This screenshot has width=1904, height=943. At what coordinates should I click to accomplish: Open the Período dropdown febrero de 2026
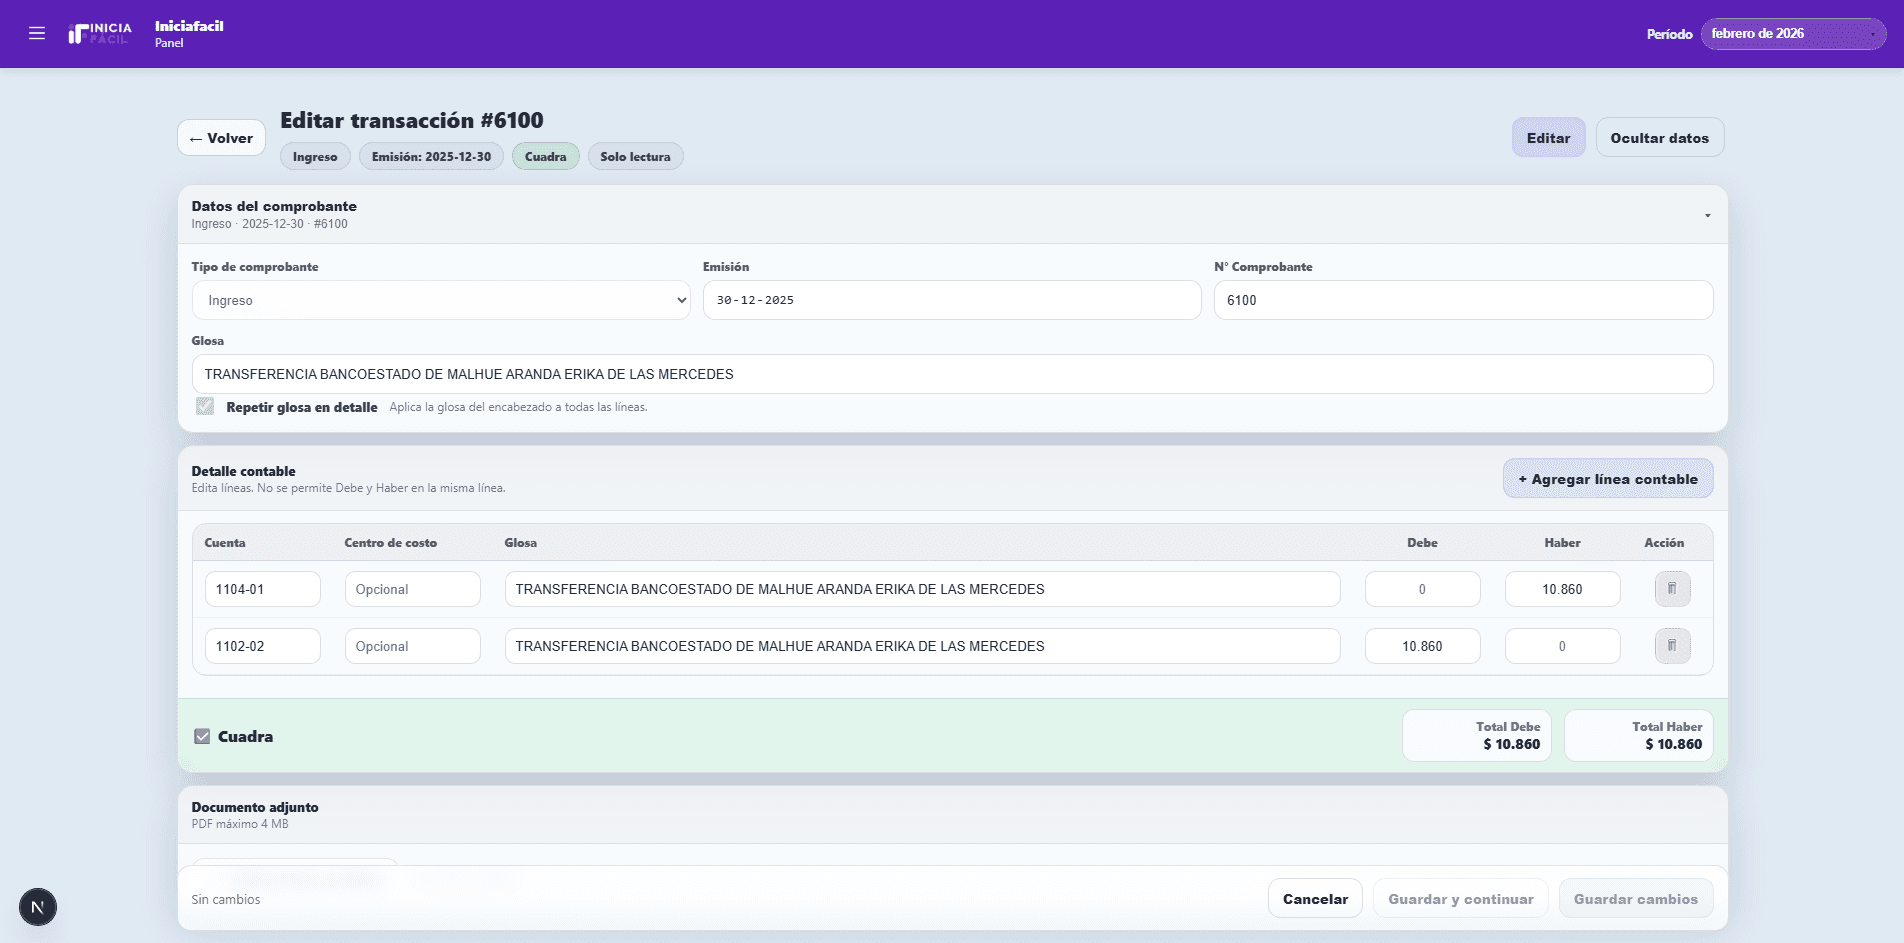click(x=1792, y=34)
